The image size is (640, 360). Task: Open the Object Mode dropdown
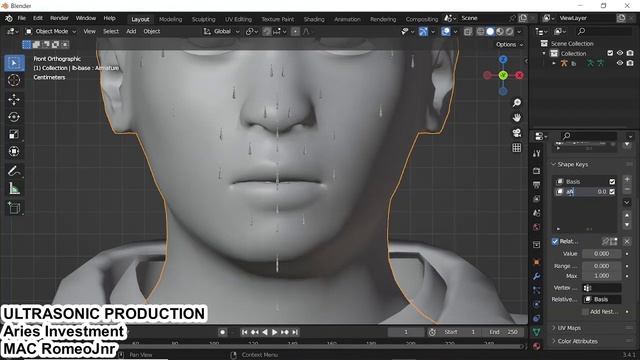[x=51, y=31]
